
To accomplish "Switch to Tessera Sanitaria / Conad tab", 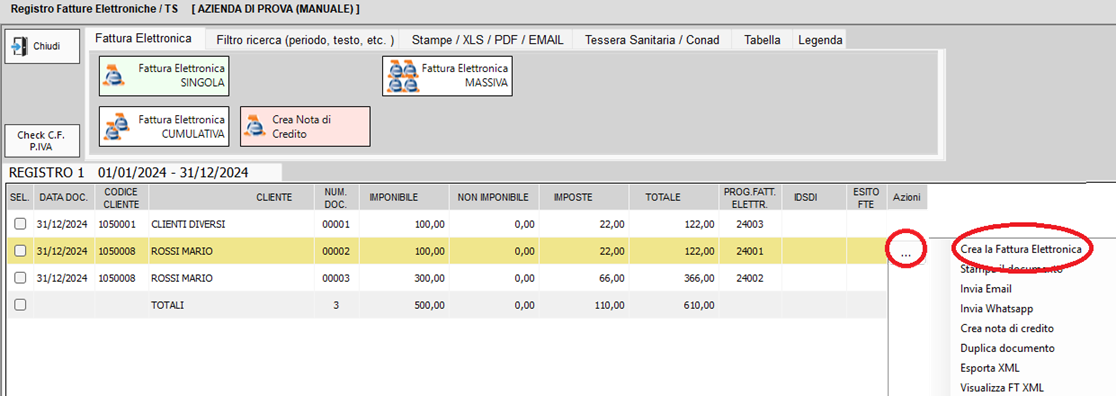I will tap(652, 40).
